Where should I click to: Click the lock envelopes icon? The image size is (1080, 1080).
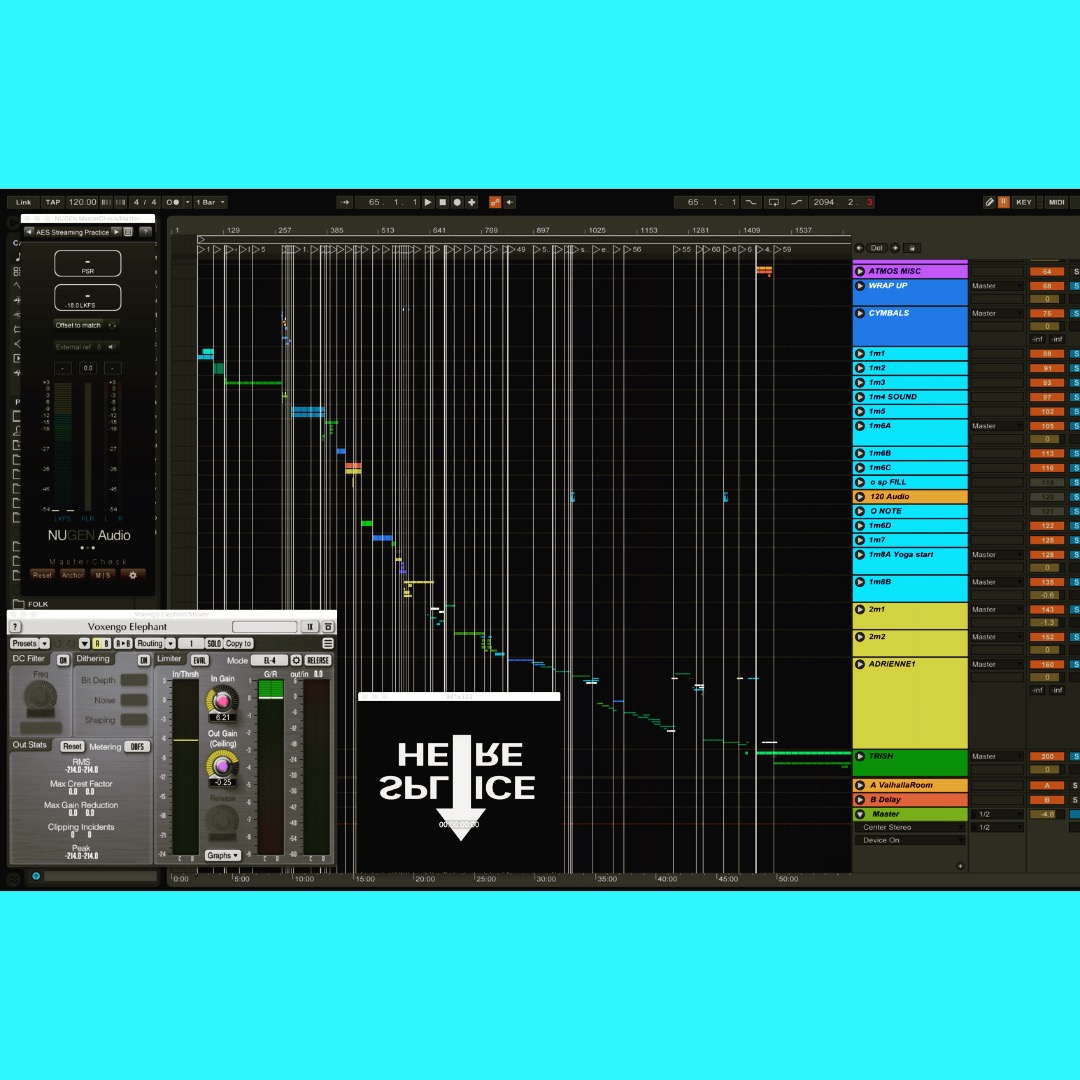912,248
